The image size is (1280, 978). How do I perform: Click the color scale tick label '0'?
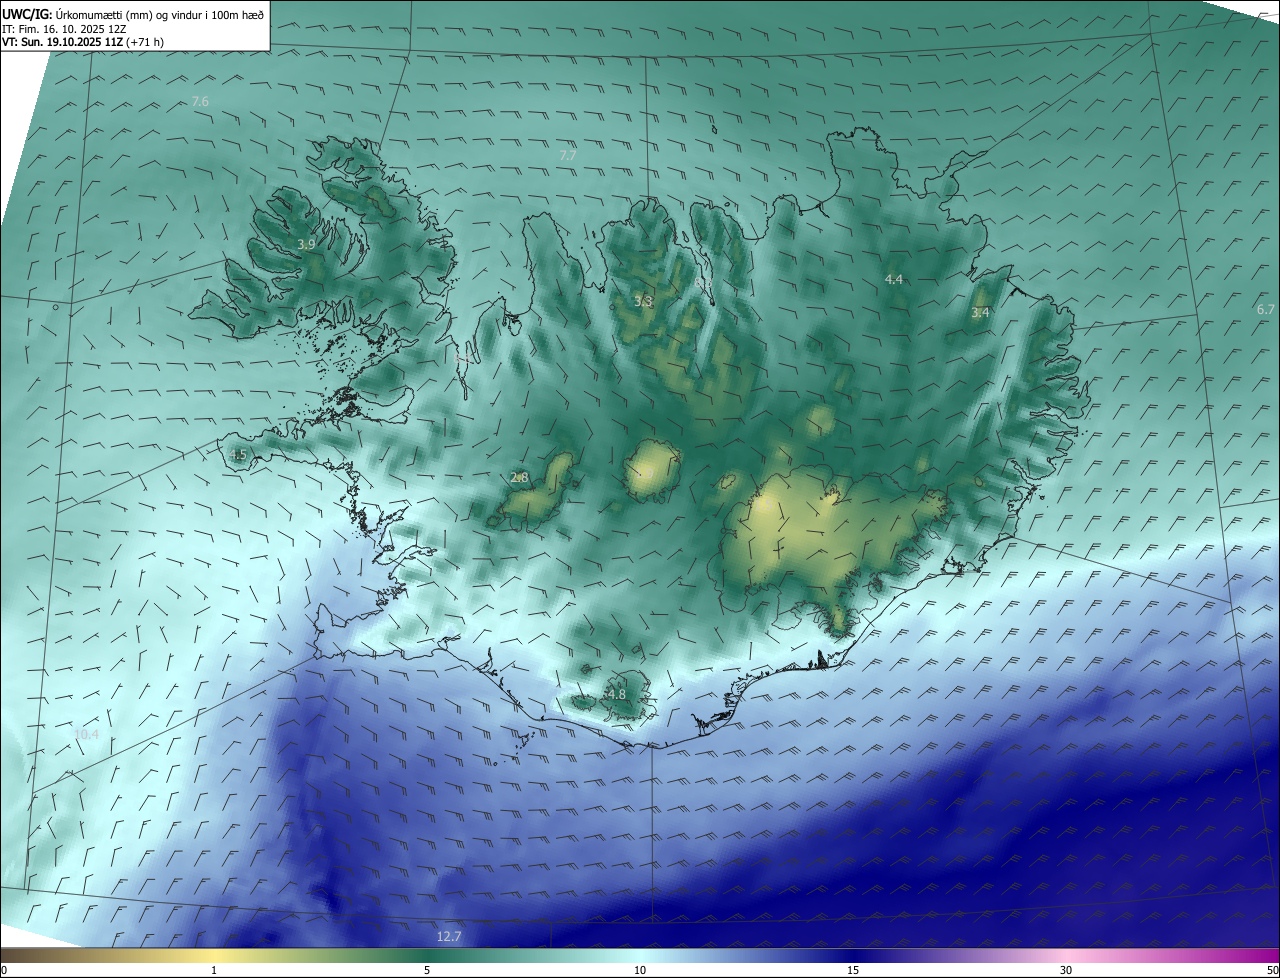(4, 970)
